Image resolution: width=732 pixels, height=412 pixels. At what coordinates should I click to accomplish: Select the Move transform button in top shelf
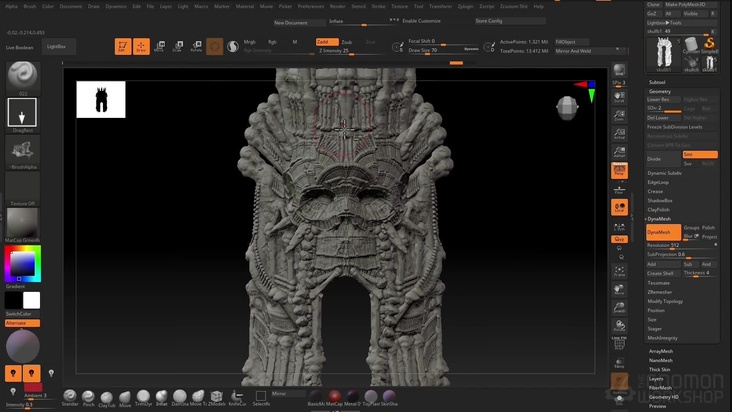[159, 46]
